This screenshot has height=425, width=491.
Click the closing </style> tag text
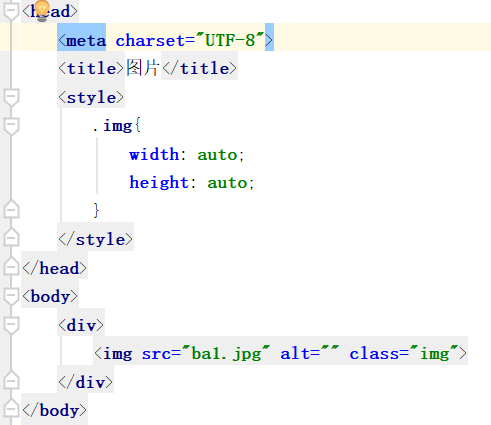click(96, 239)
